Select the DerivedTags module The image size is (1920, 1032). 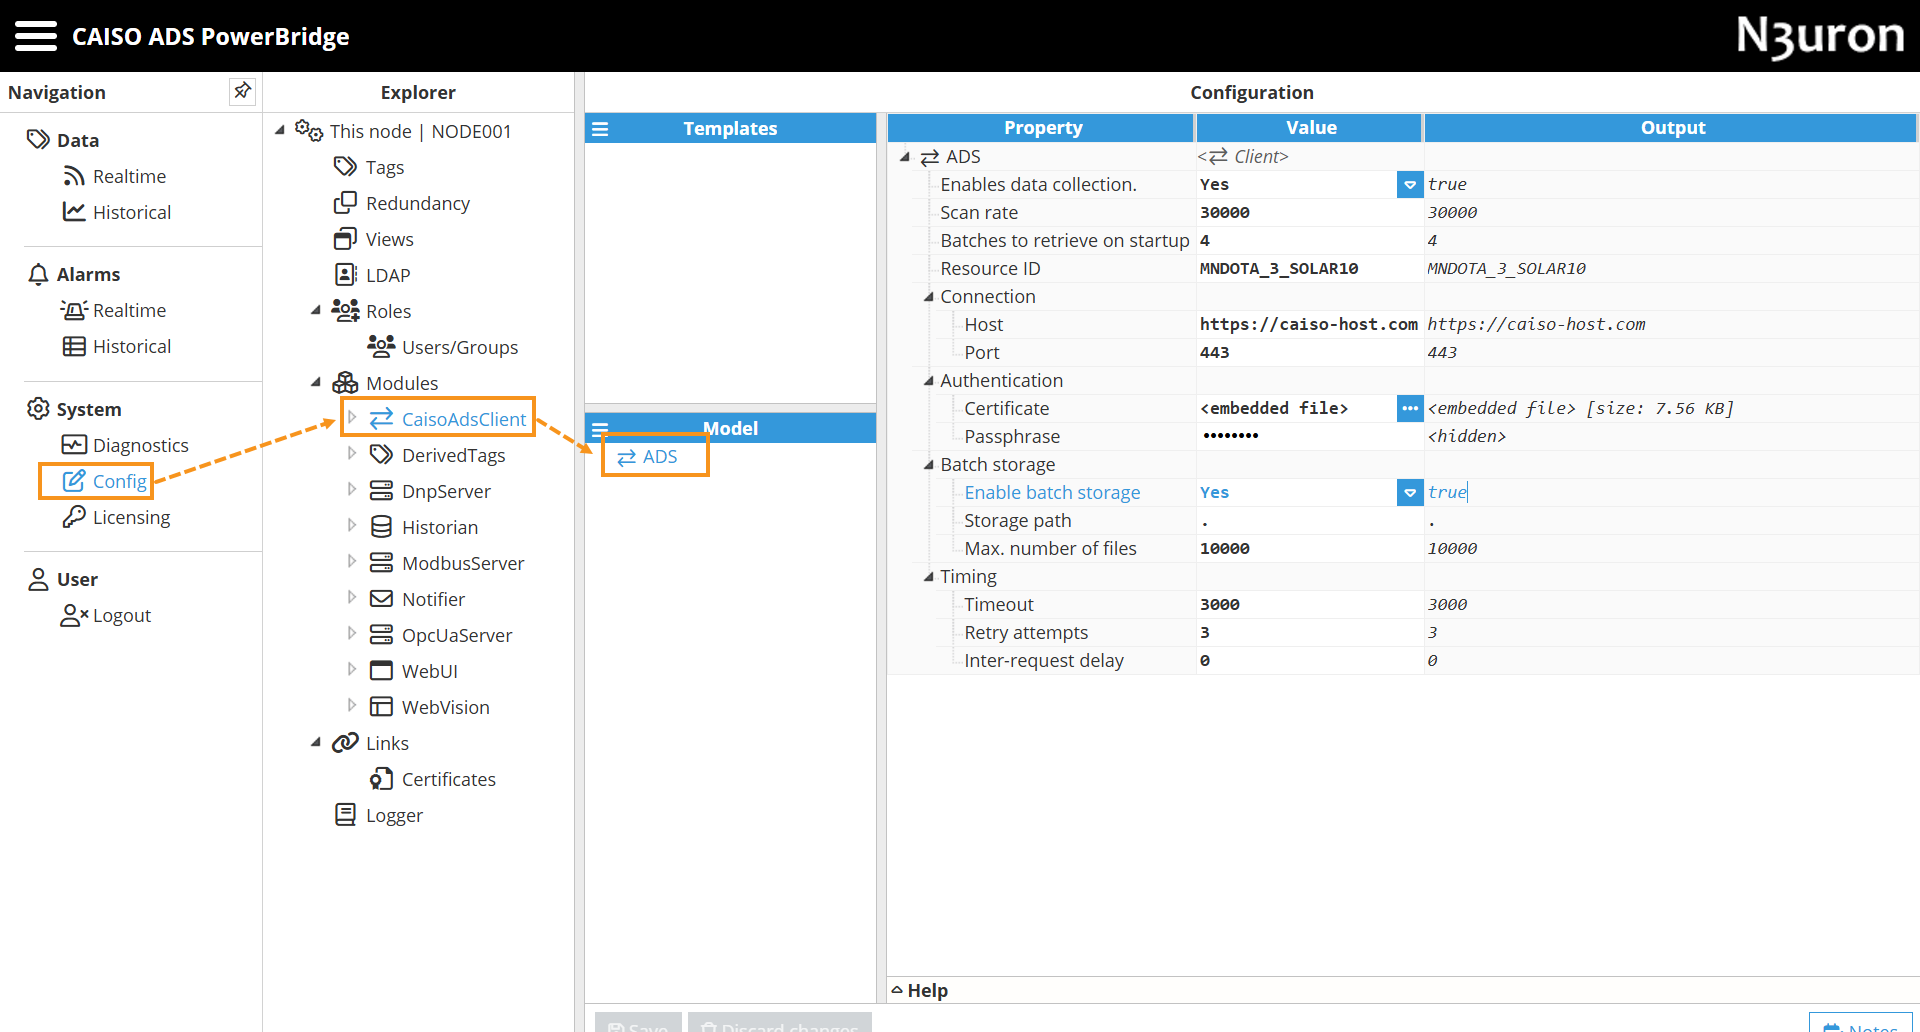point(438,455)
